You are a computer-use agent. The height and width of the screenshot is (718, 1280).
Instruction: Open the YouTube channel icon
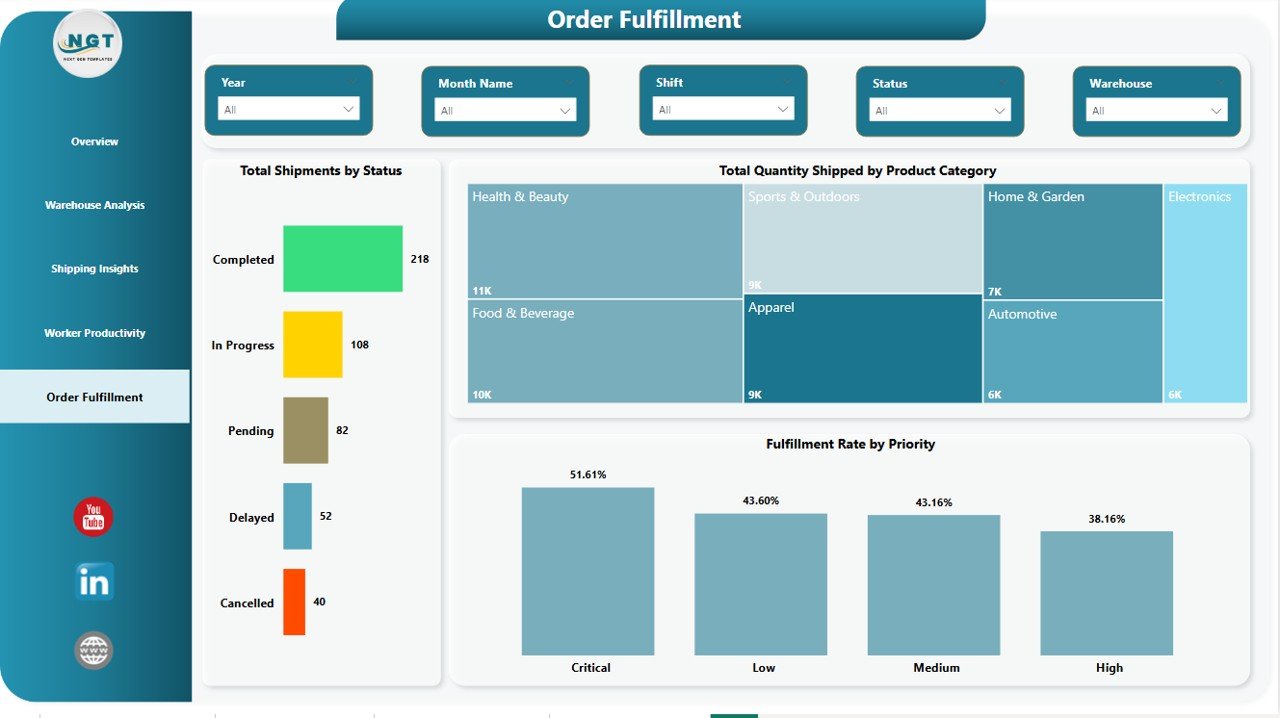click(92, 516)
